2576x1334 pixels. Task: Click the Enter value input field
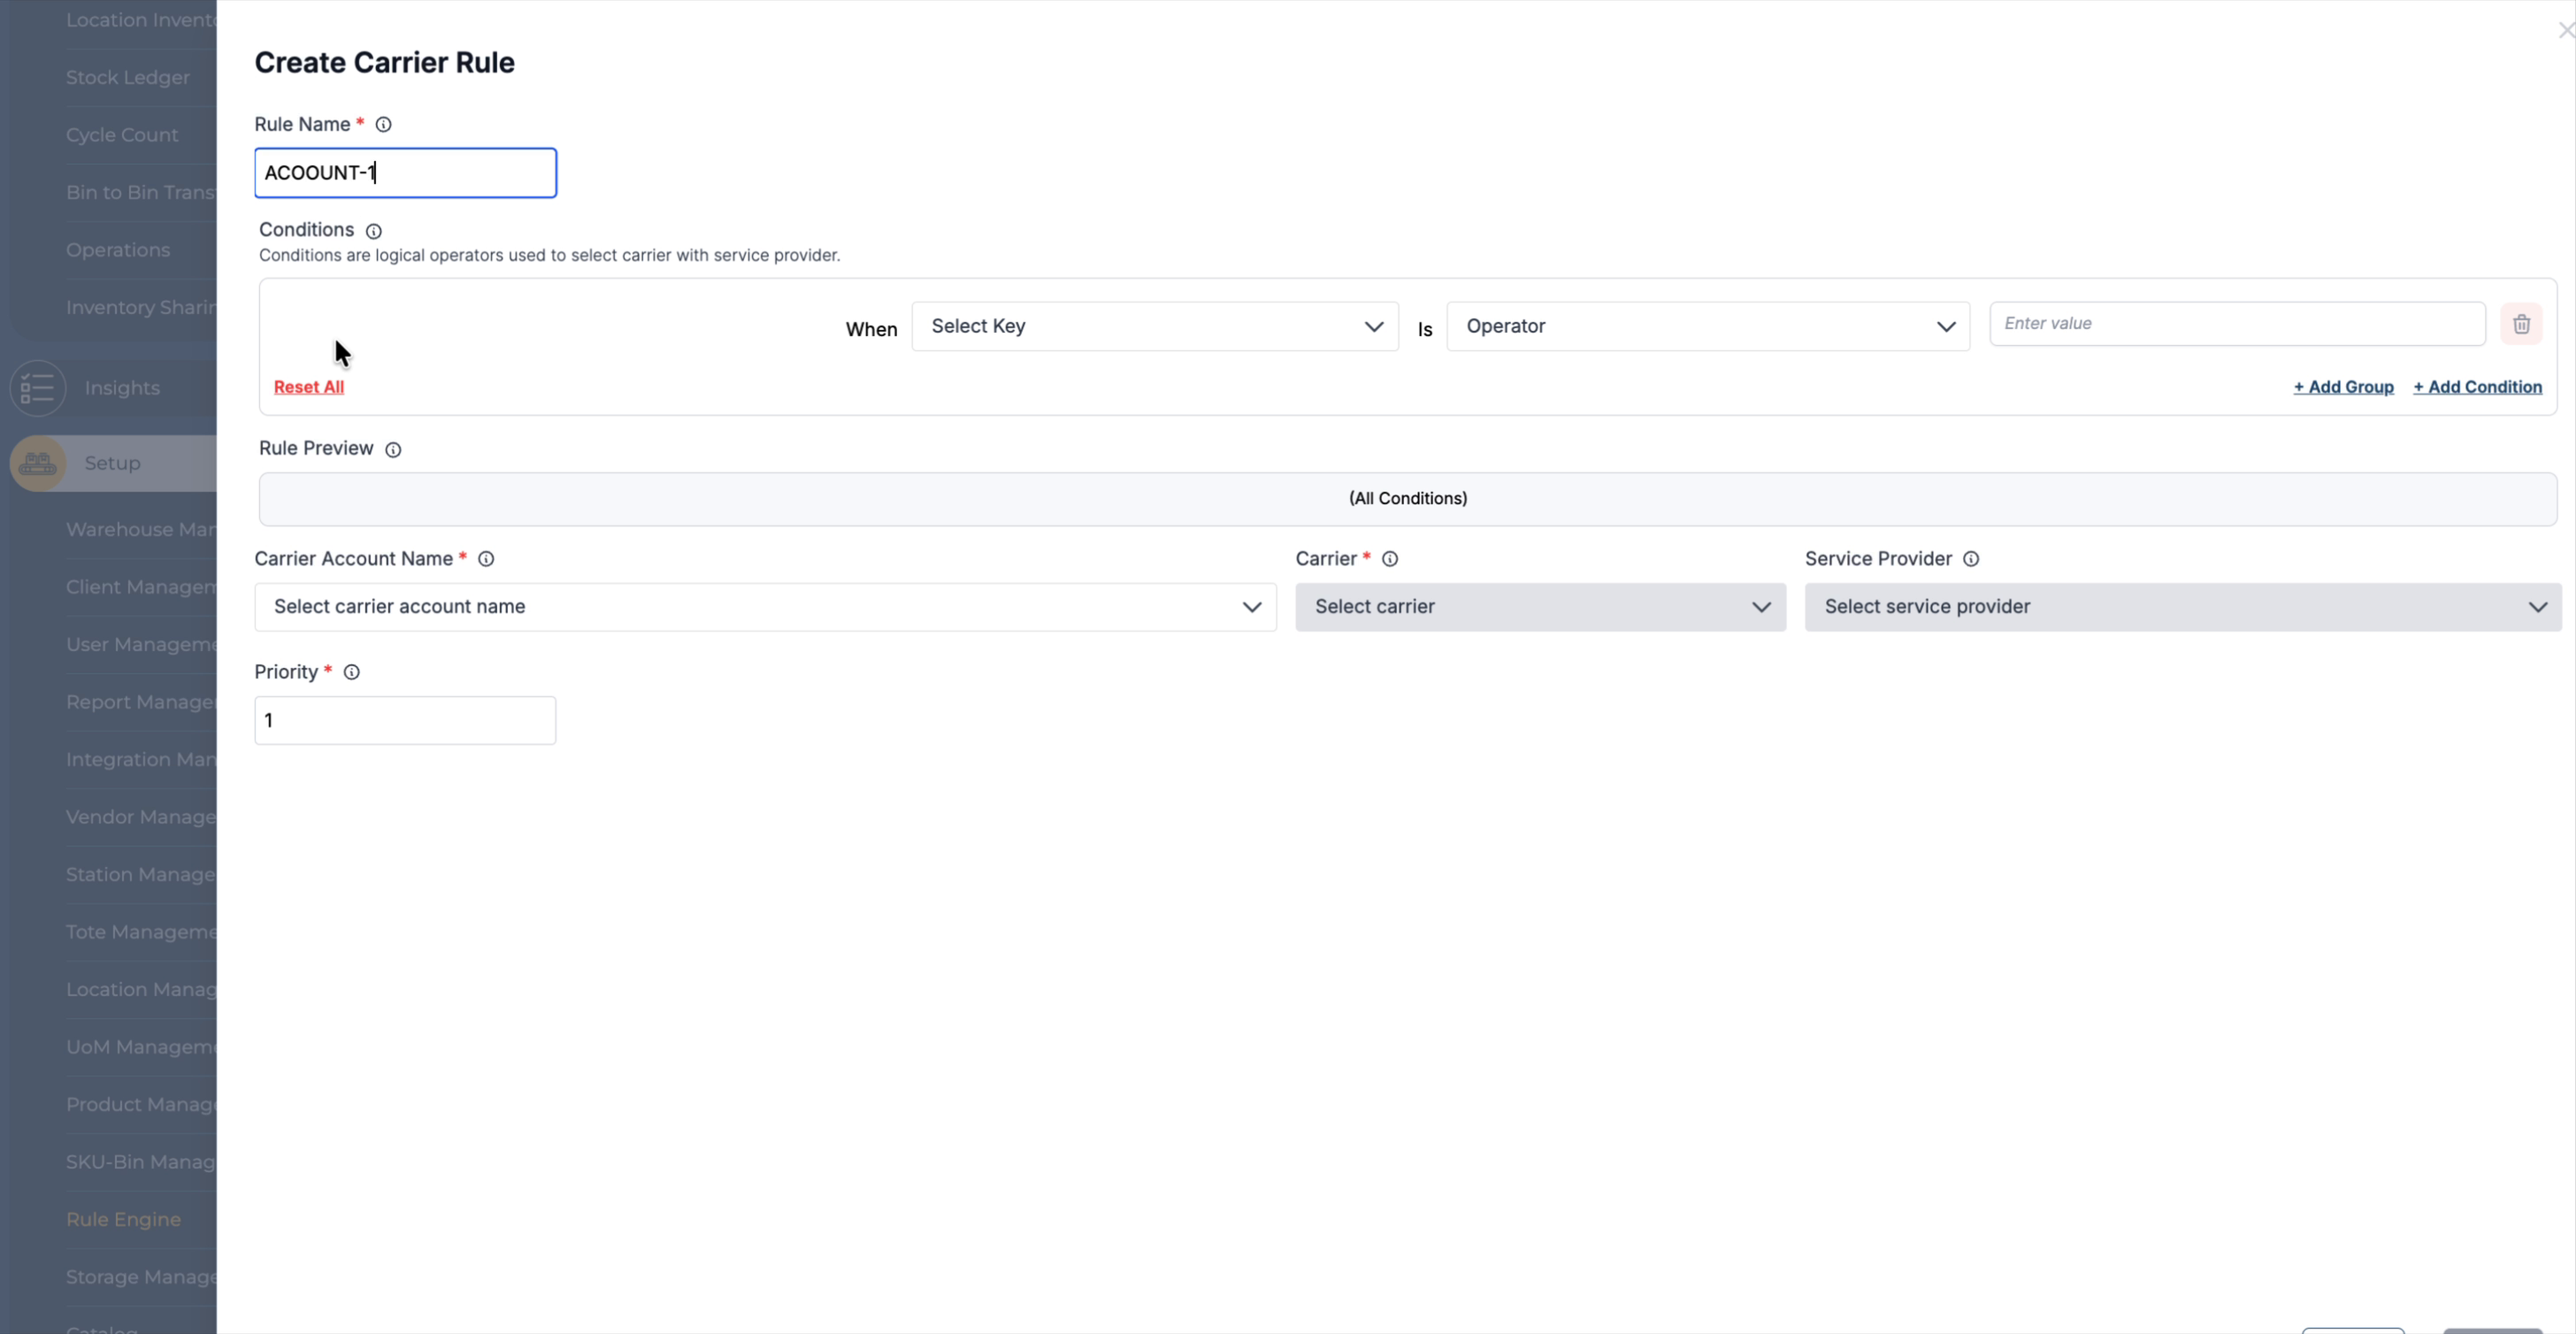[x=2238, y=324]
